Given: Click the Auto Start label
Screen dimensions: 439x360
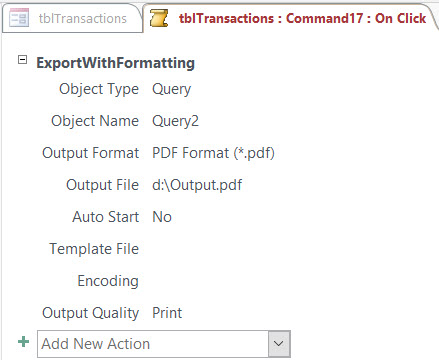Looking at the screenshot, I should [105, 217].
